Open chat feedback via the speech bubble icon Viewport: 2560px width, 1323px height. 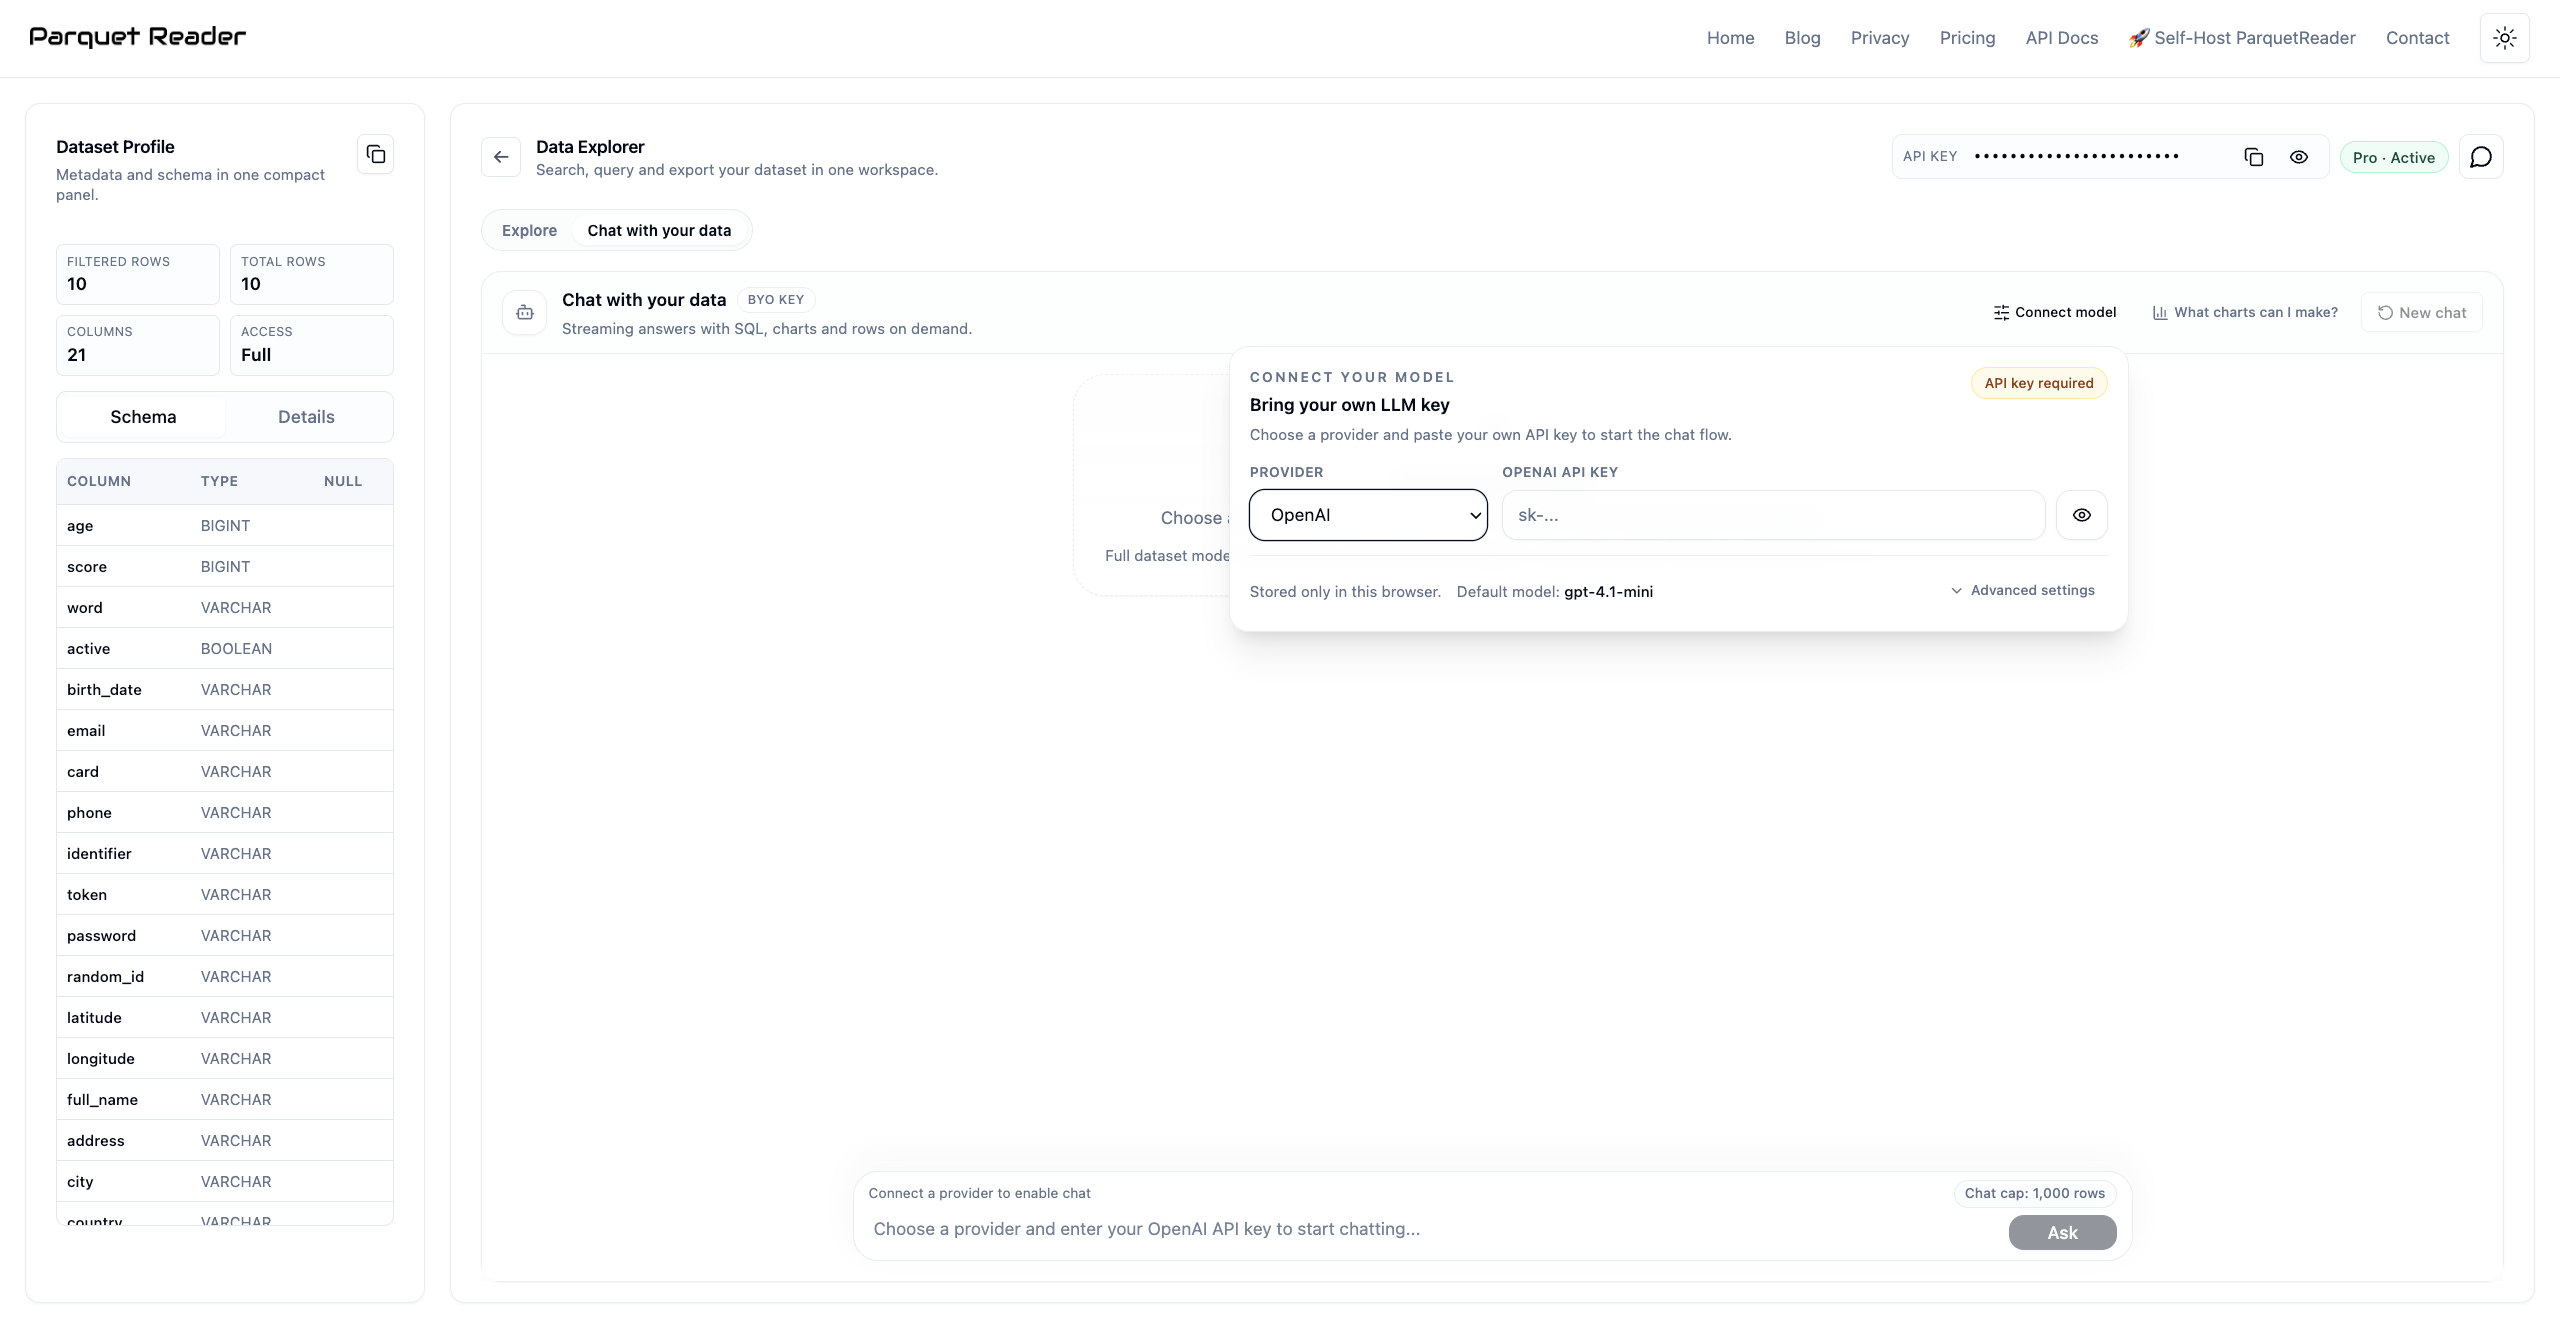coord(2481,157)
